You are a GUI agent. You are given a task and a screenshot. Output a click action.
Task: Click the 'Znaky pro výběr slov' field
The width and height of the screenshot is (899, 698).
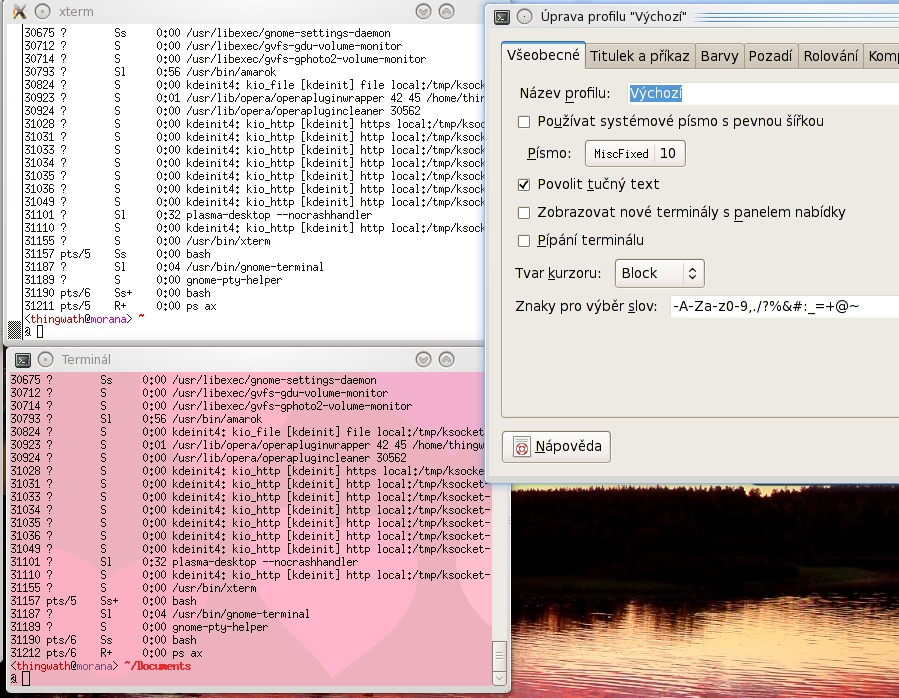pos(784,306)
